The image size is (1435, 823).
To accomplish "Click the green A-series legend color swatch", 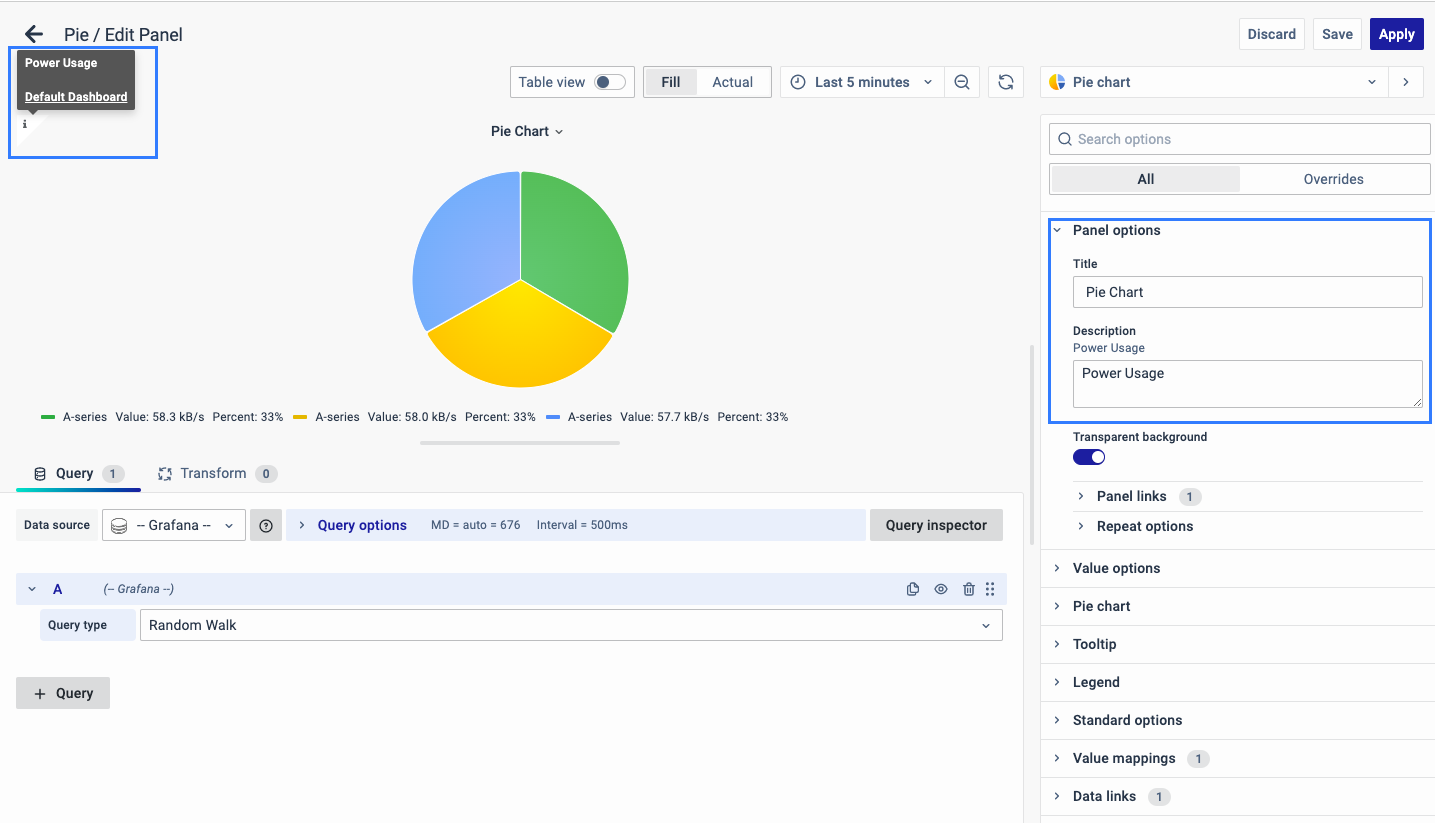I will pos(48,417).
